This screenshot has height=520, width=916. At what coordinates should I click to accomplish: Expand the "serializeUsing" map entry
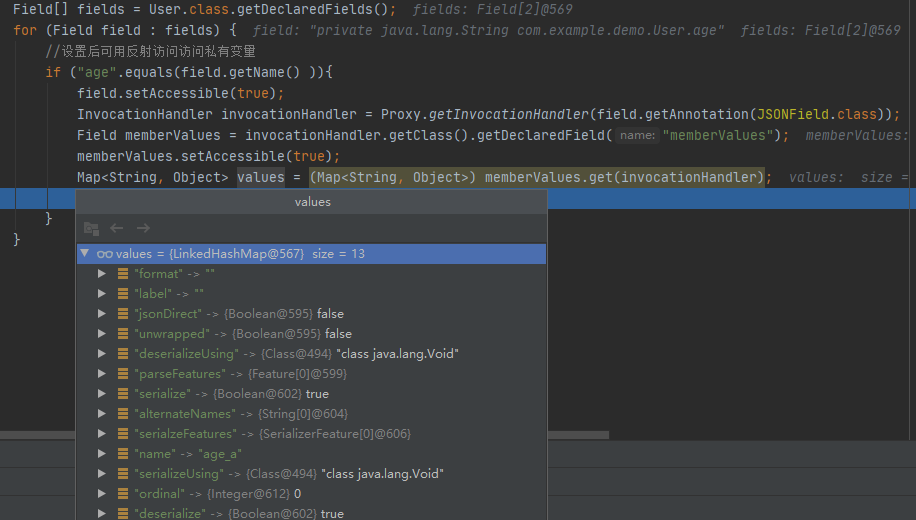pyautogui.click(x=102, y=474)
